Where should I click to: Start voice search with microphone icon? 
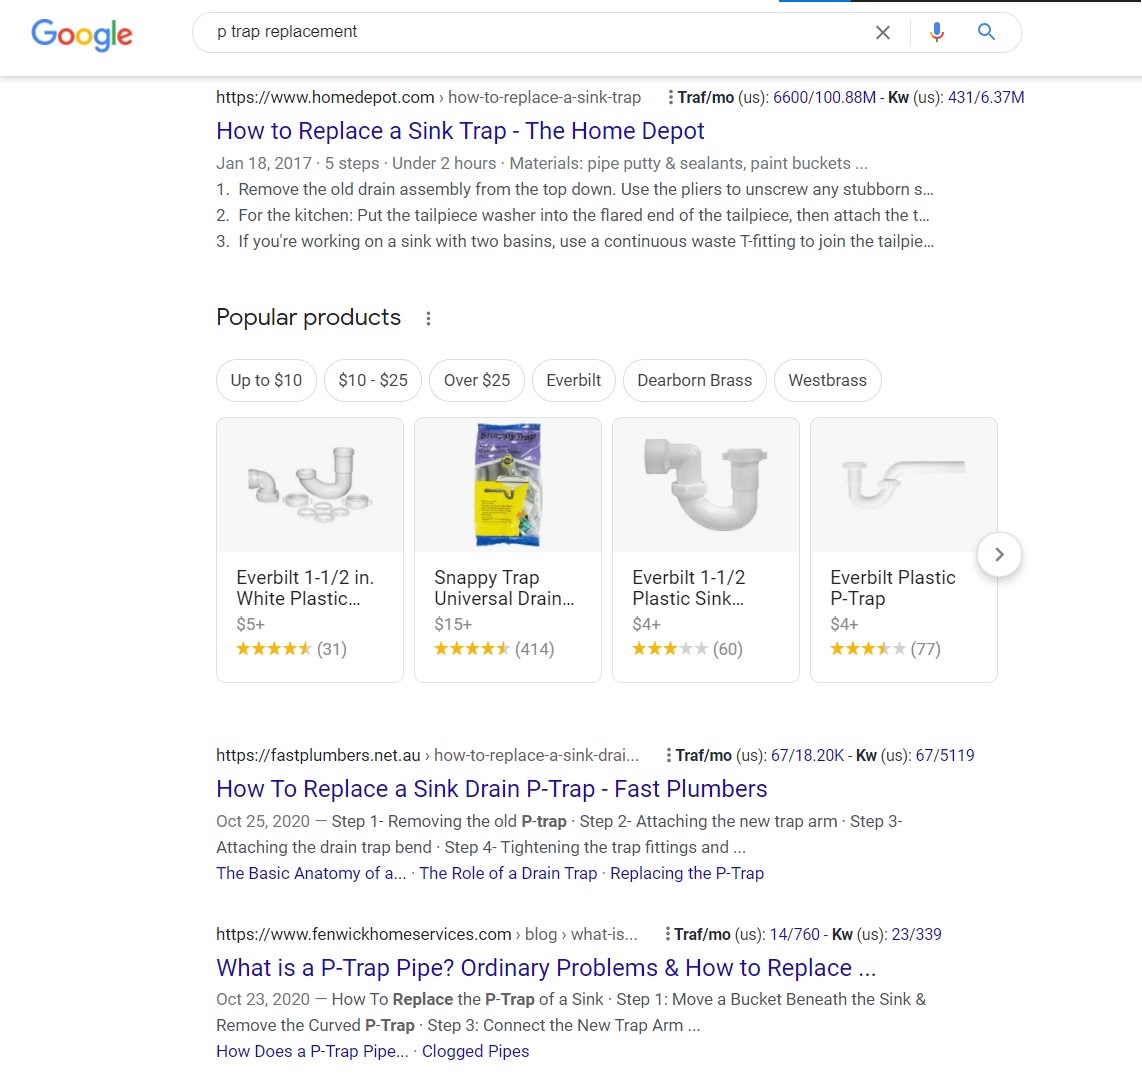tap(937, 32)
